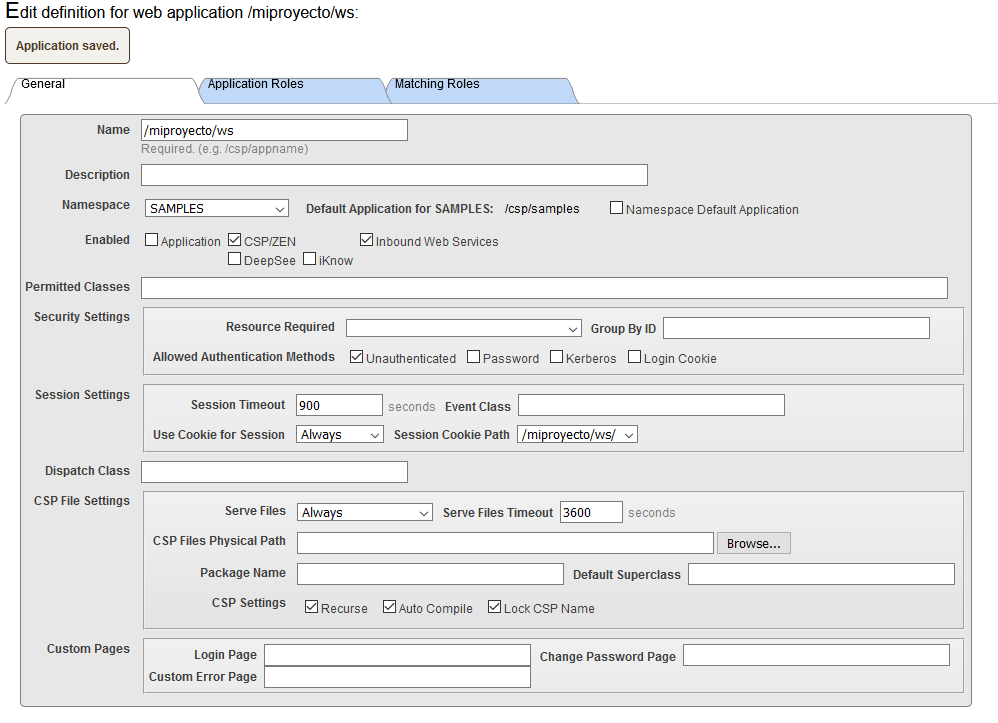Click the Browse button for physical path

pyautogui.click(x=754, y=543)
